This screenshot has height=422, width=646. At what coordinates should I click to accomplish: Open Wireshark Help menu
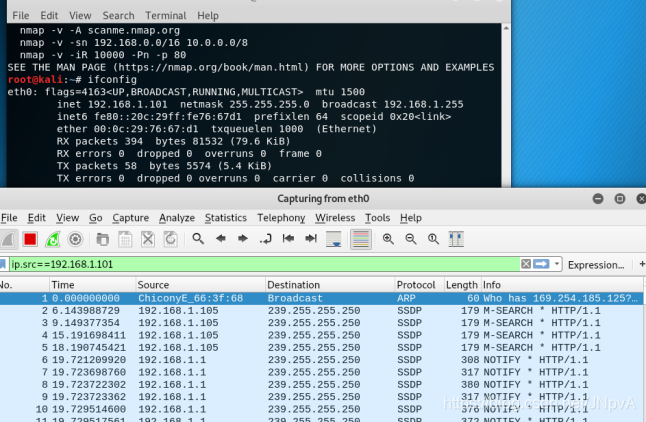[411, 218]
